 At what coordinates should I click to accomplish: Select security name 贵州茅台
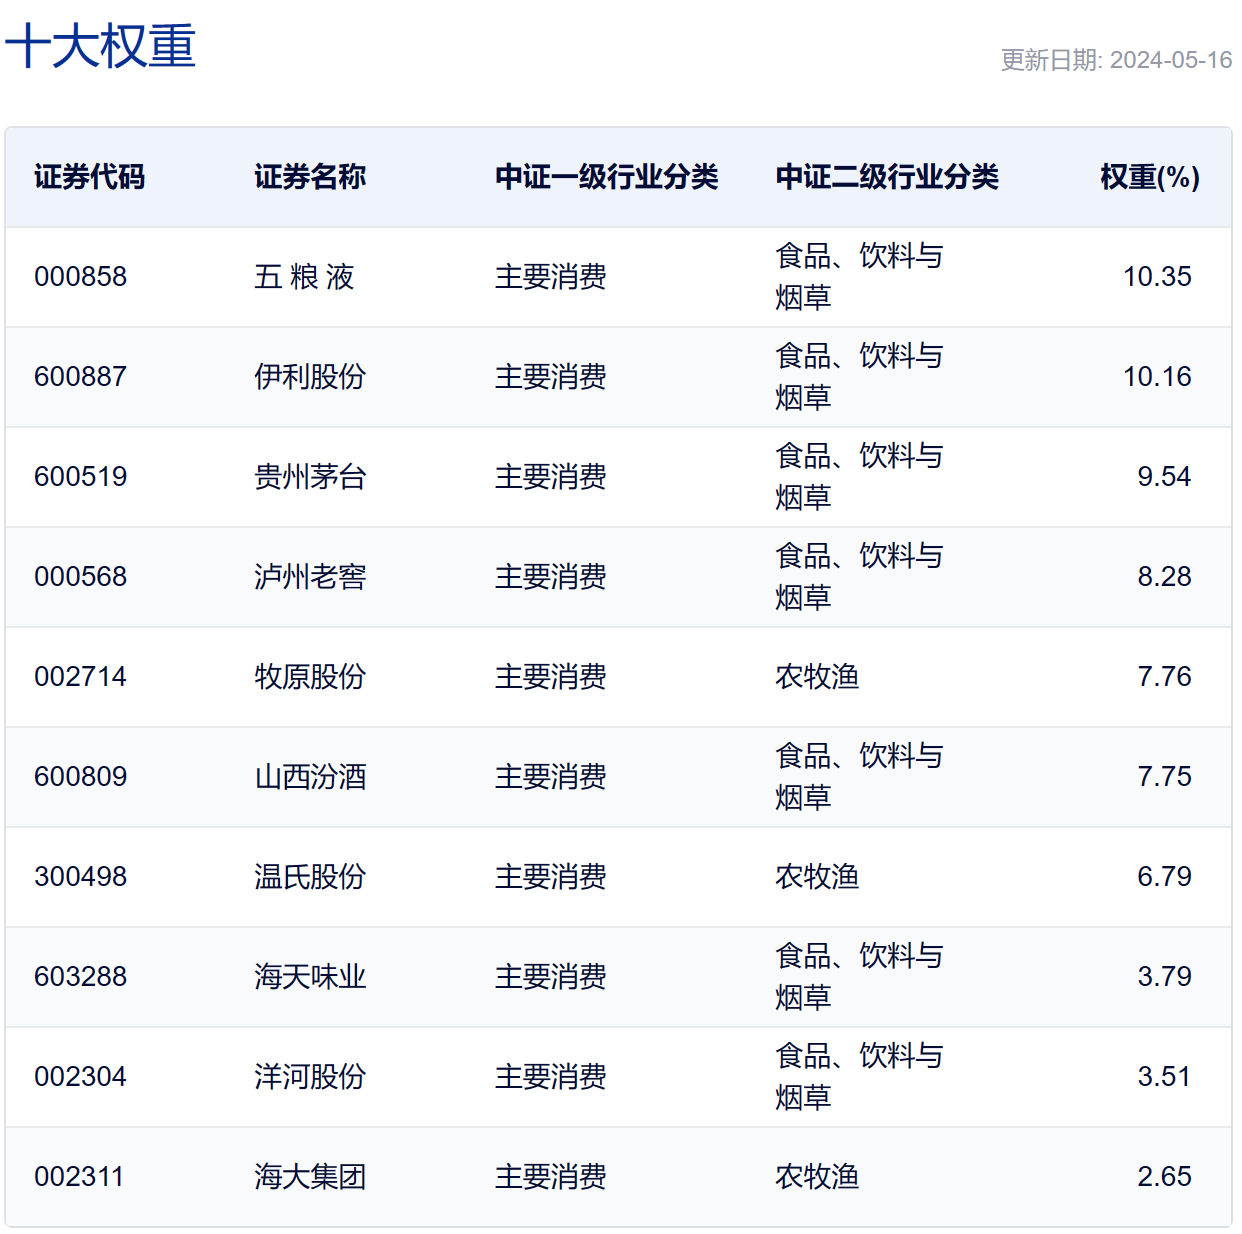(310, 477)
